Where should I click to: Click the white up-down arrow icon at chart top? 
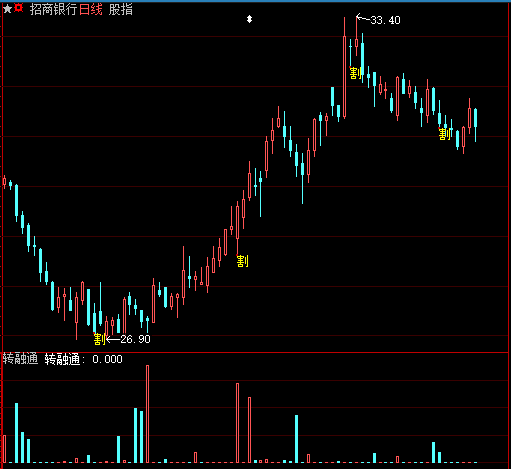(249, 19)
